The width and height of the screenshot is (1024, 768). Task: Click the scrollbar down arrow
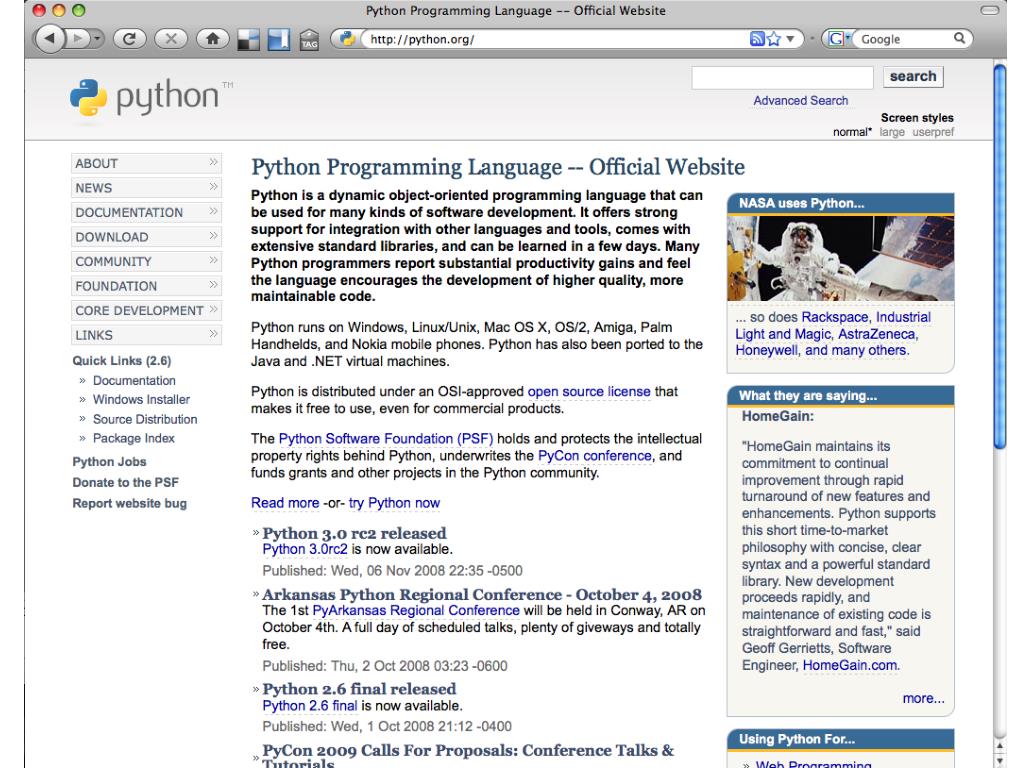coord(1000,761)
